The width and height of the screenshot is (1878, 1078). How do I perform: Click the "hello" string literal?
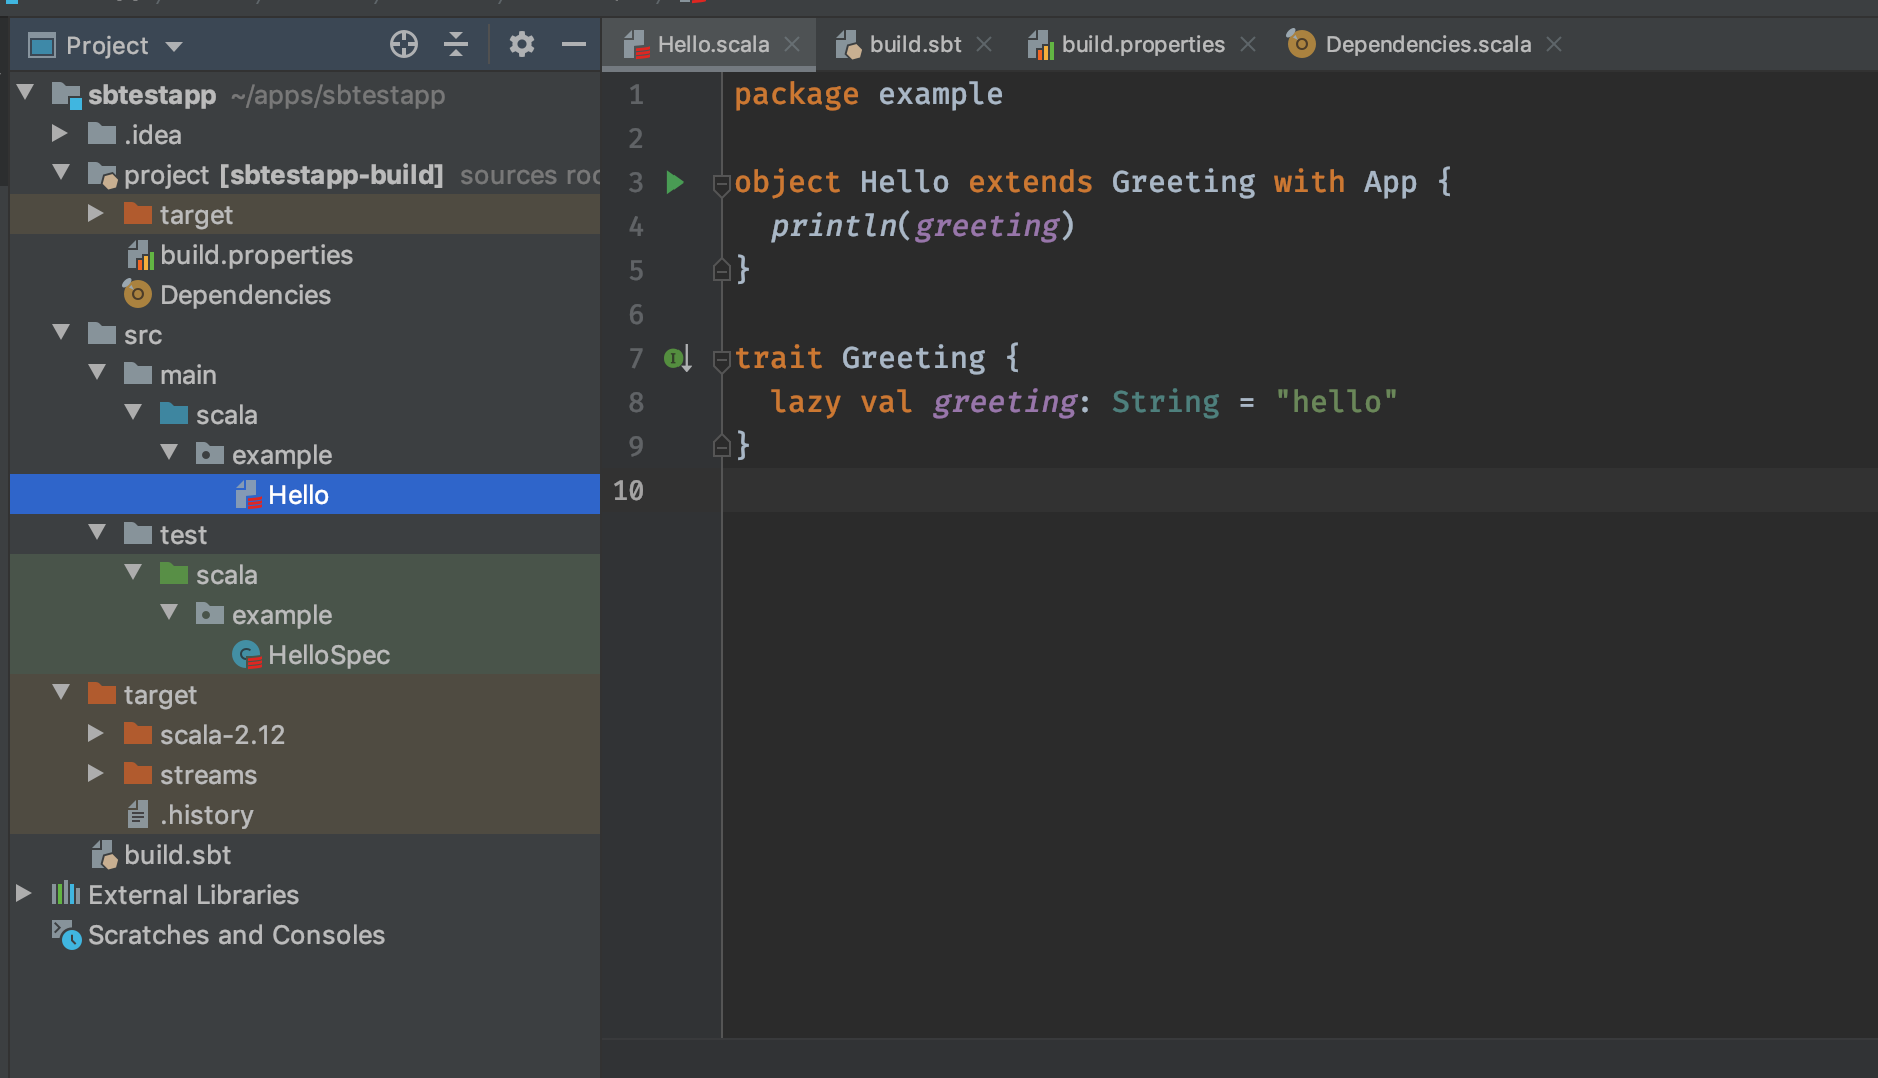(1336, 402)
